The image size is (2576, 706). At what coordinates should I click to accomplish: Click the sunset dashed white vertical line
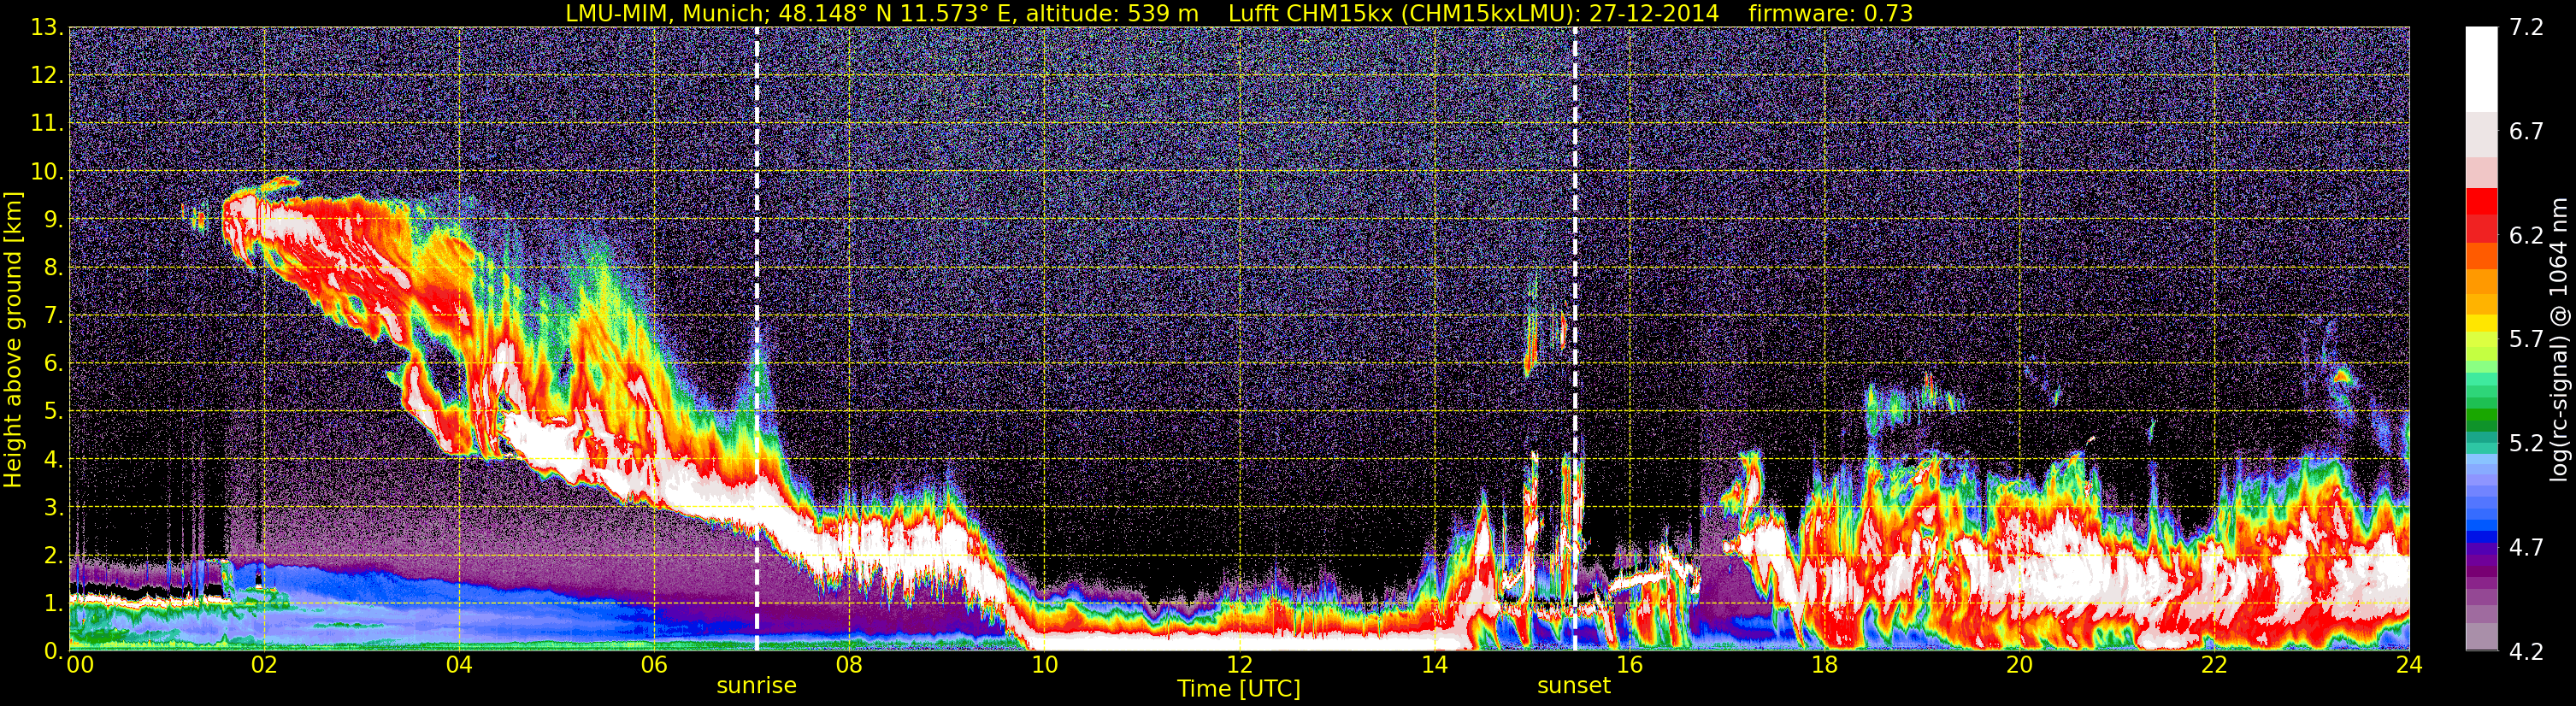[1575, 339]
